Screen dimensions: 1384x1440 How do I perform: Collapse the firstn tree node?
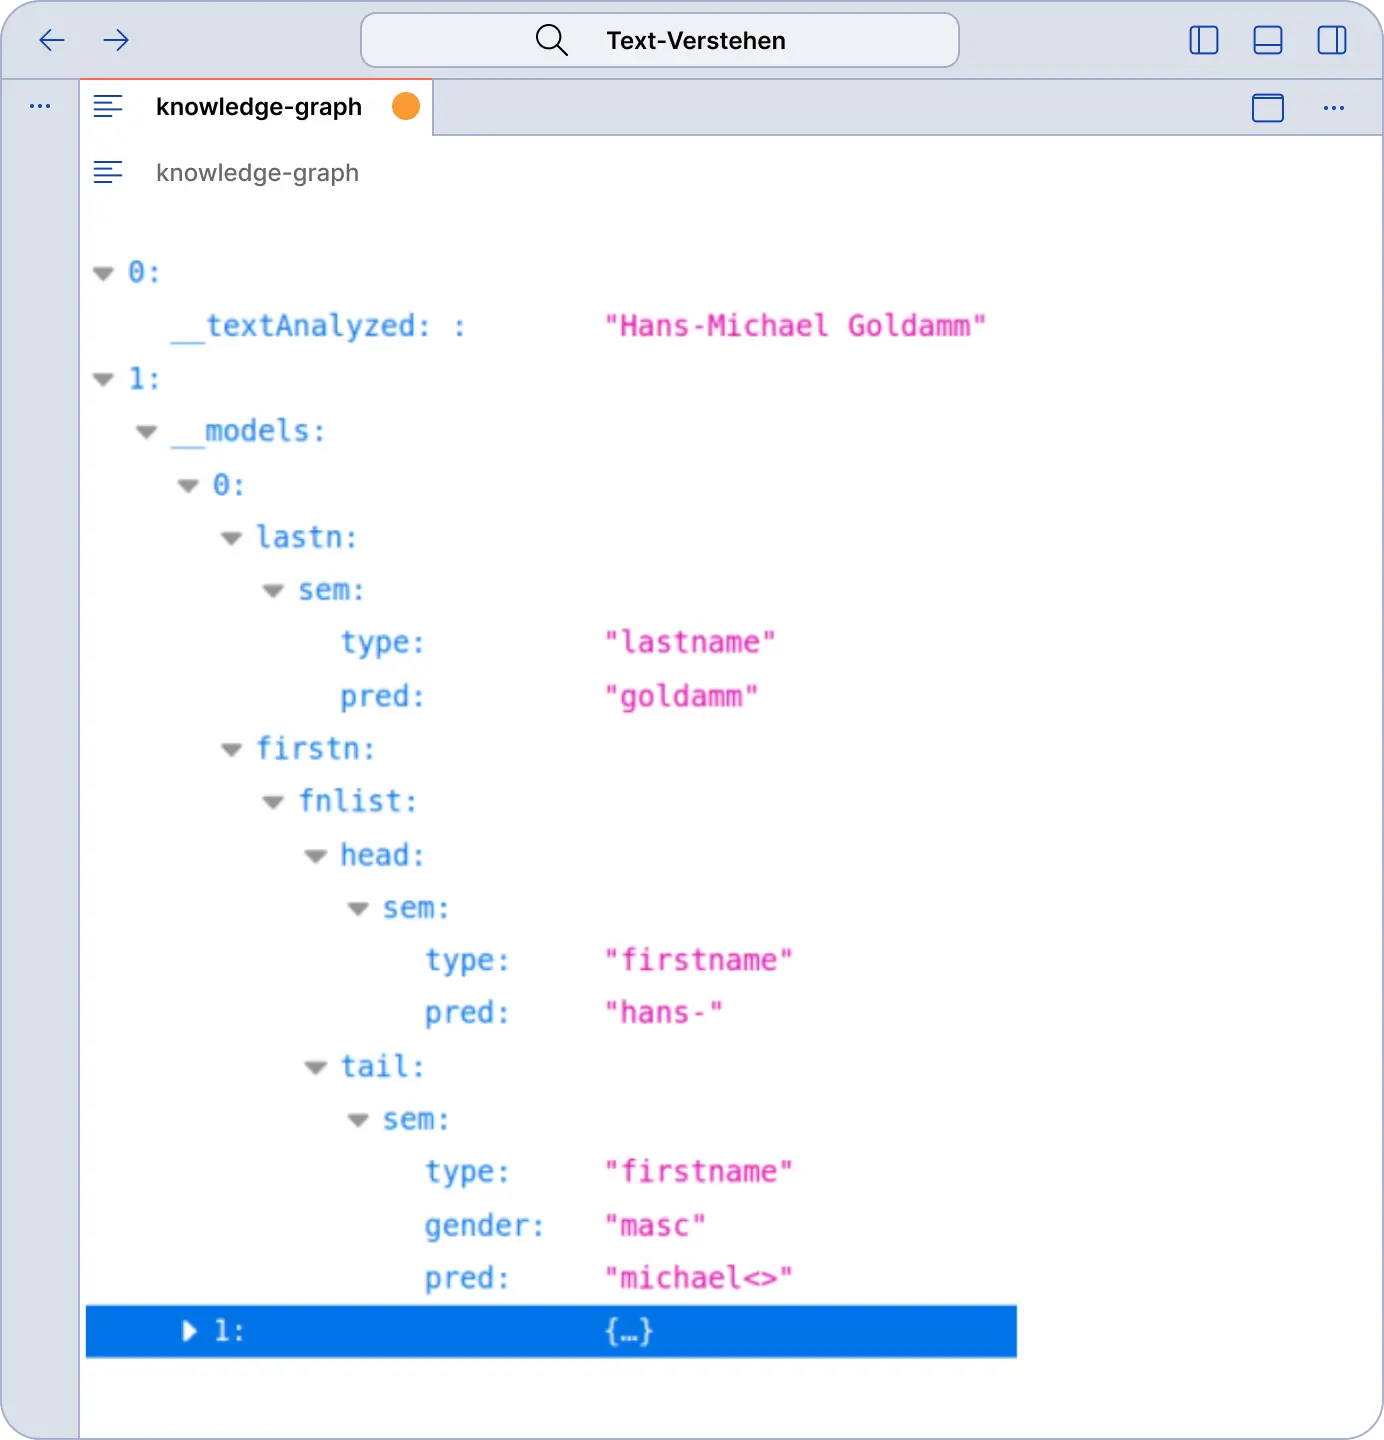point(231,749)
